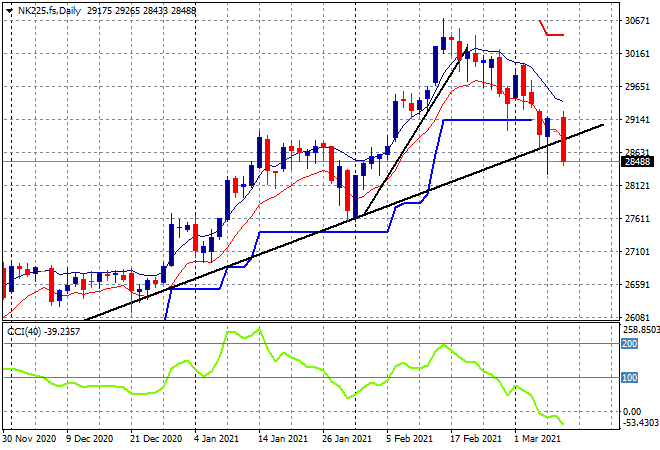Click the -53.4303 CCI scale value
The image size is (660, 450).
640,422
